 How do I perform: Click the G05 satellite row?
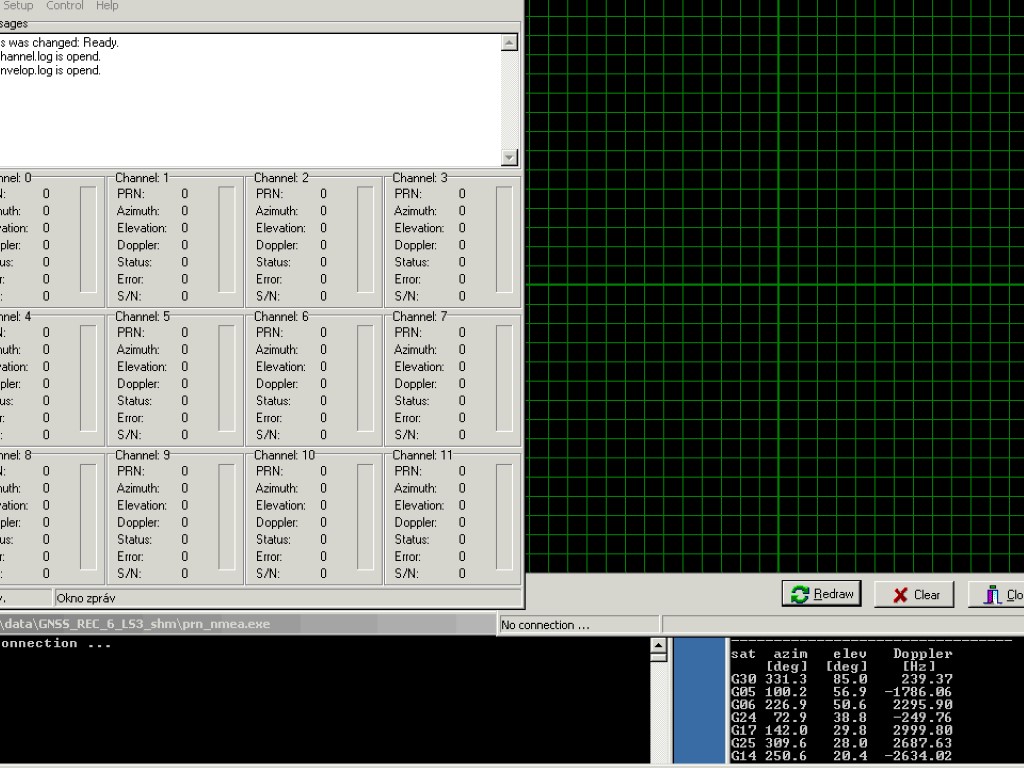(x=841, y=692)
